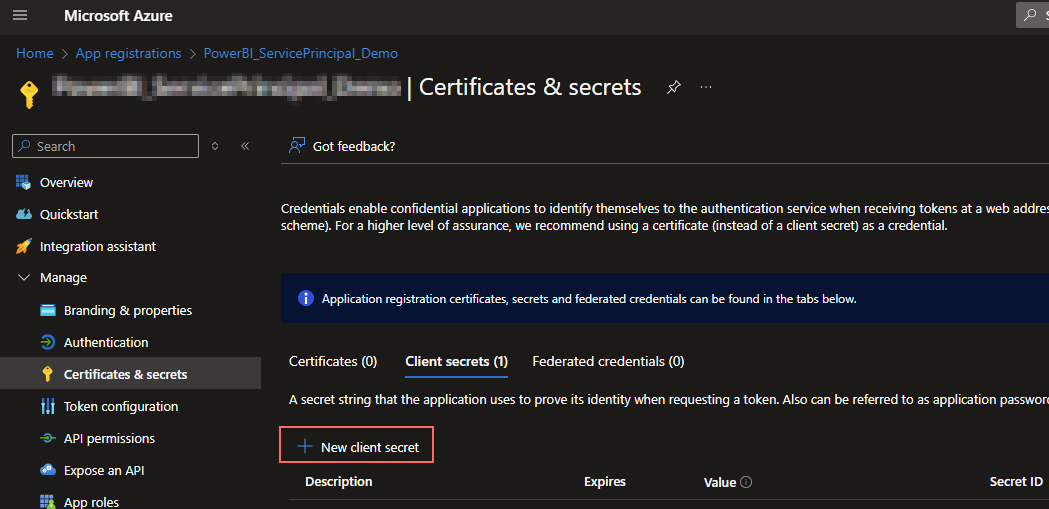
Task: Open Branding & properties
Action: (x=128, y=311)
